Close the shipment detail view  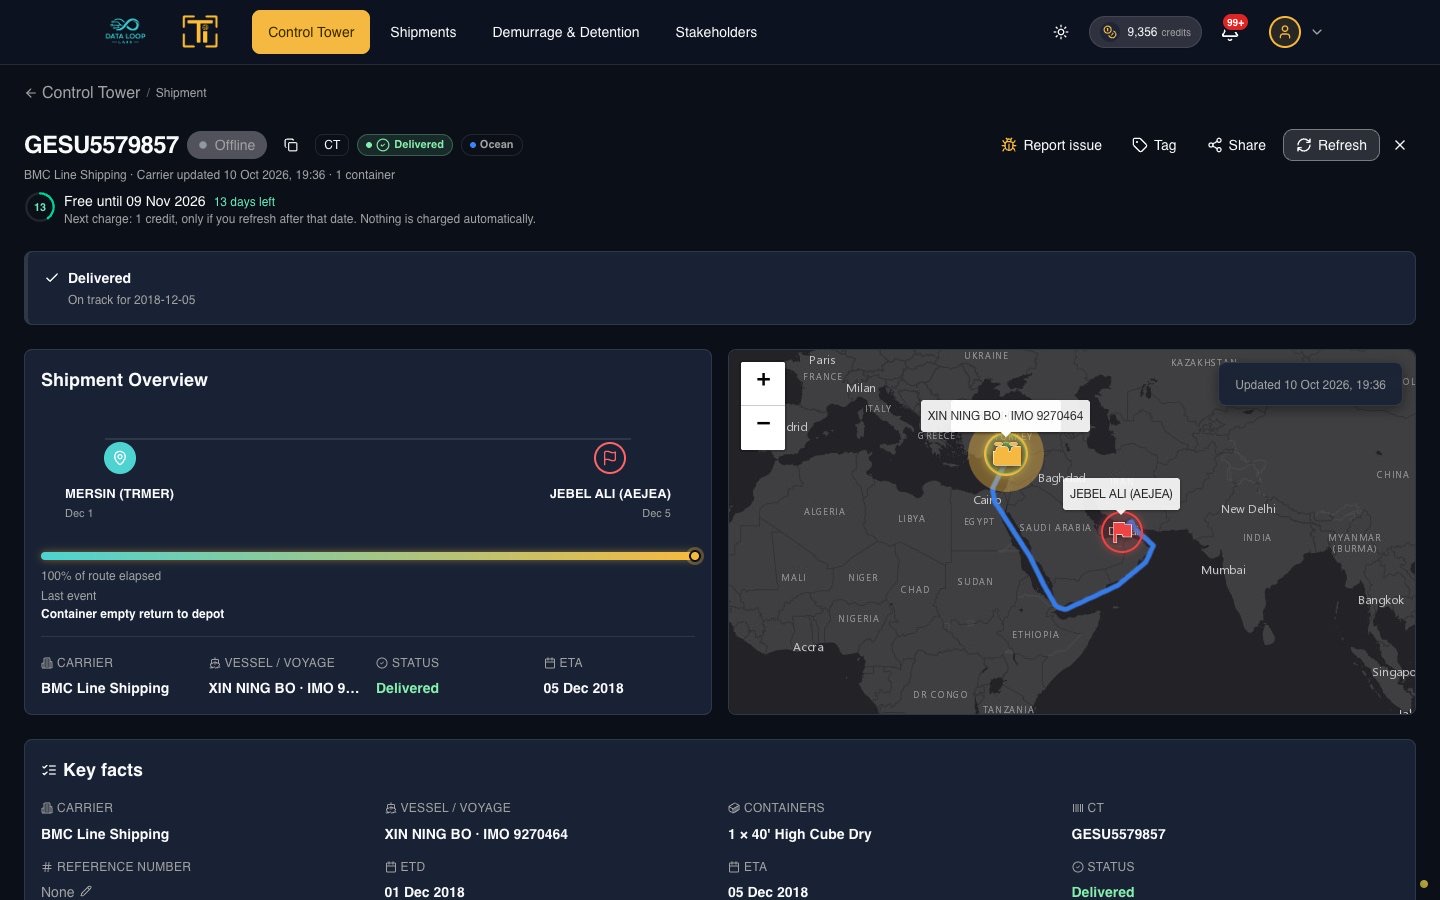pyautogui.click(x=1400, y=145)
